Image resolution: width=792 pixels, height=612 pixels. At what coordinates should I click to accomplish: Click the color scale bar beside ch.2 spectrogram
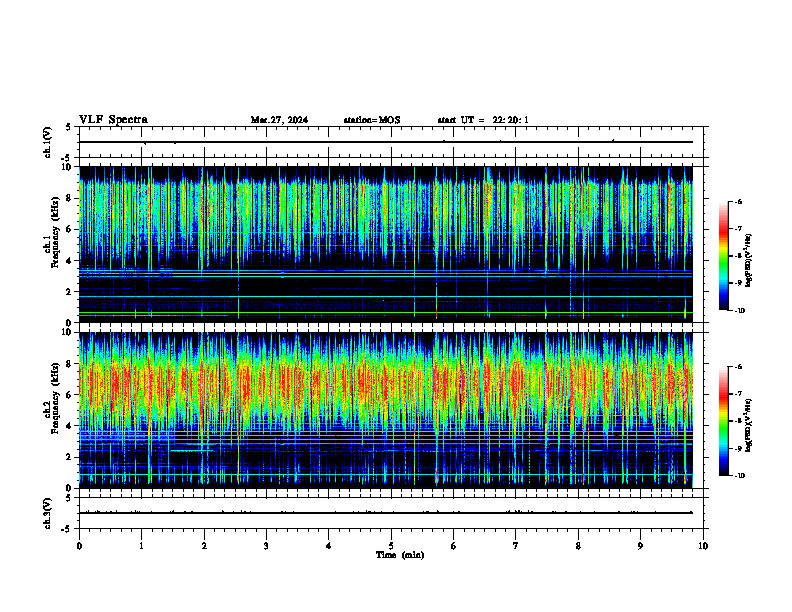pos(723,421)
